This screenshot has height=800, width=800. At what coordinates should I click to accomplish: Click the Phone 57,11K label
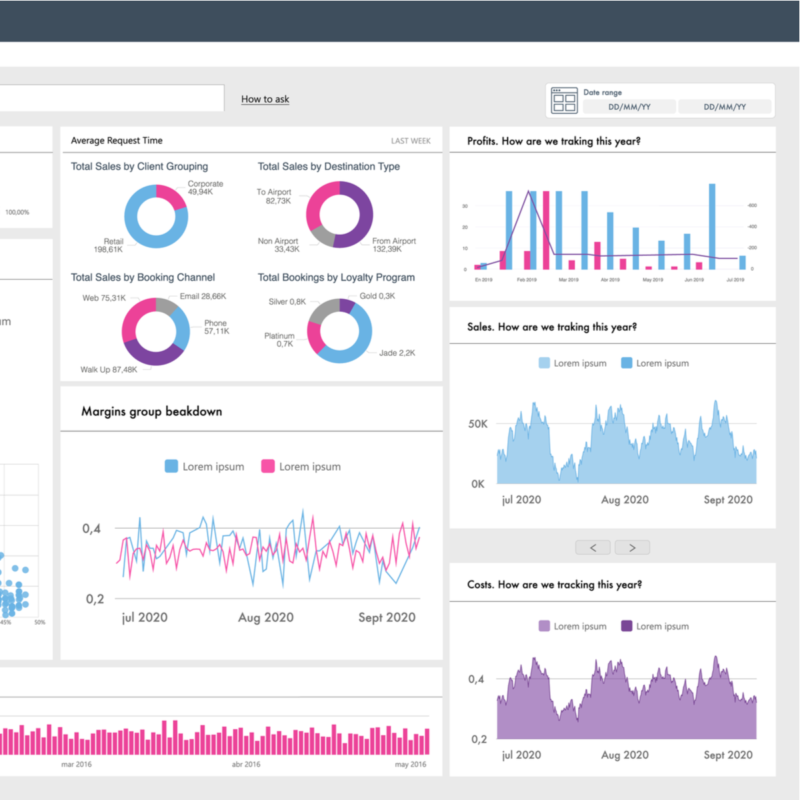tap(216, 327)
